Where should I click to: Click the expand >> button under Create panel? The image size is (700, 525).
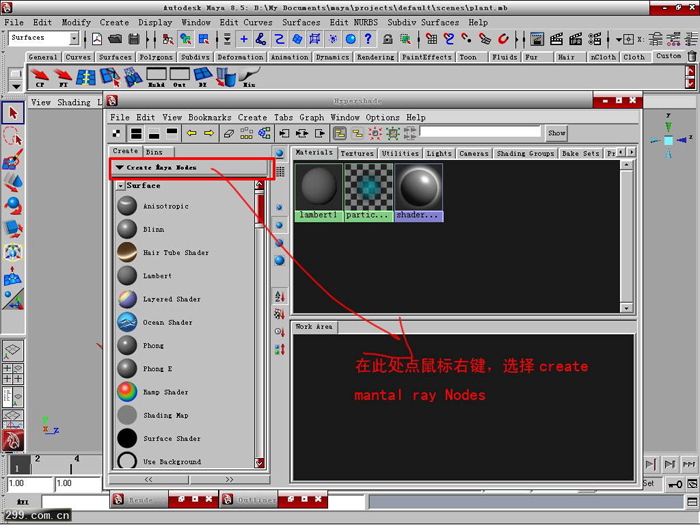[229, 479]
